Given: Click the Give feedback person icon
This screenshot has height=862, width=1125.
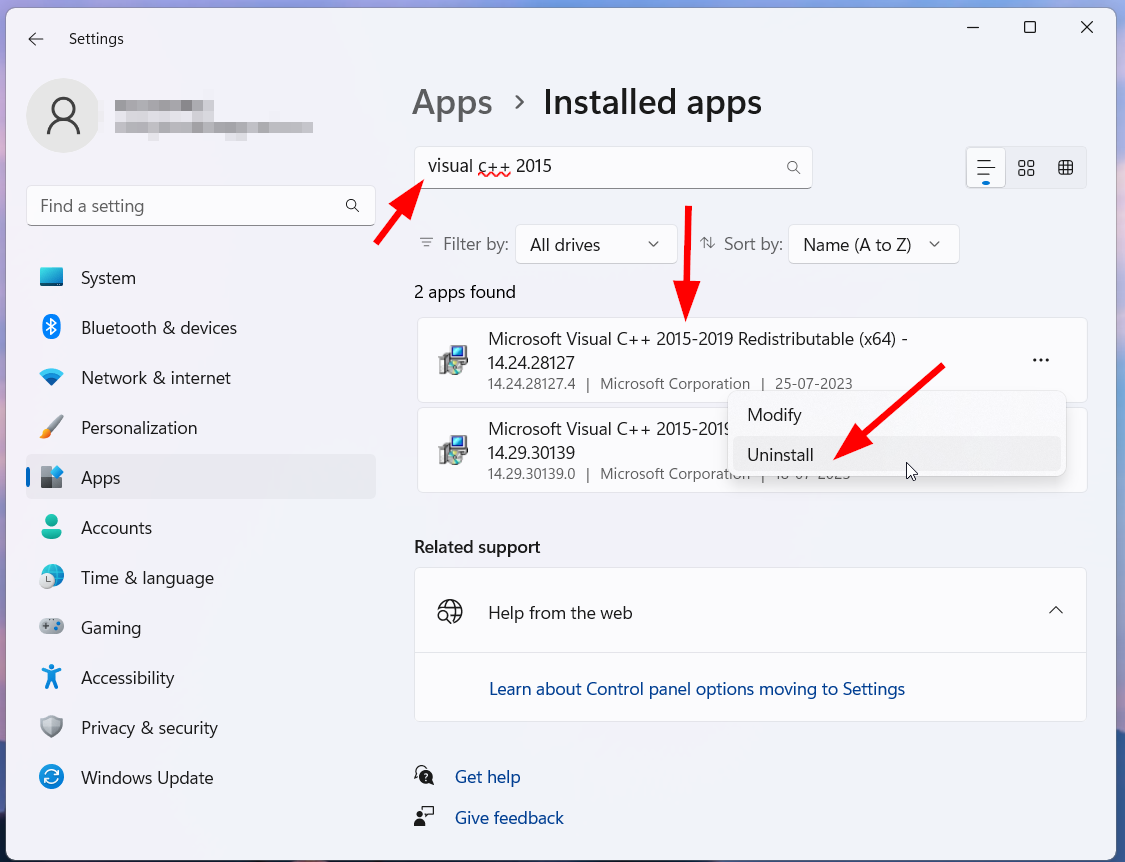Looking at the screenshot, I should [x=424, y=816].
